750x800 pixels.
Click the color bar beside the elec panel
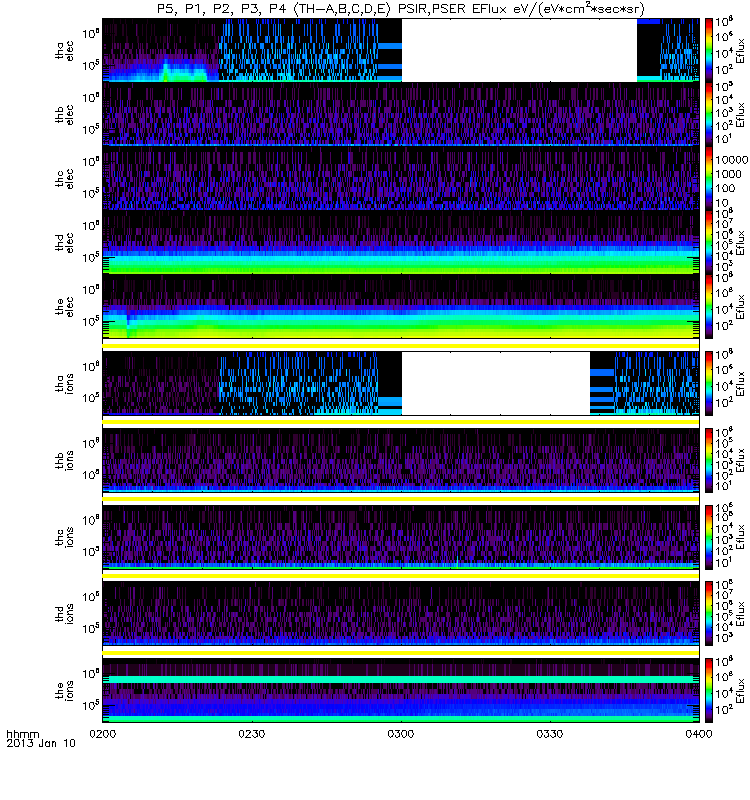click(709, 307)
